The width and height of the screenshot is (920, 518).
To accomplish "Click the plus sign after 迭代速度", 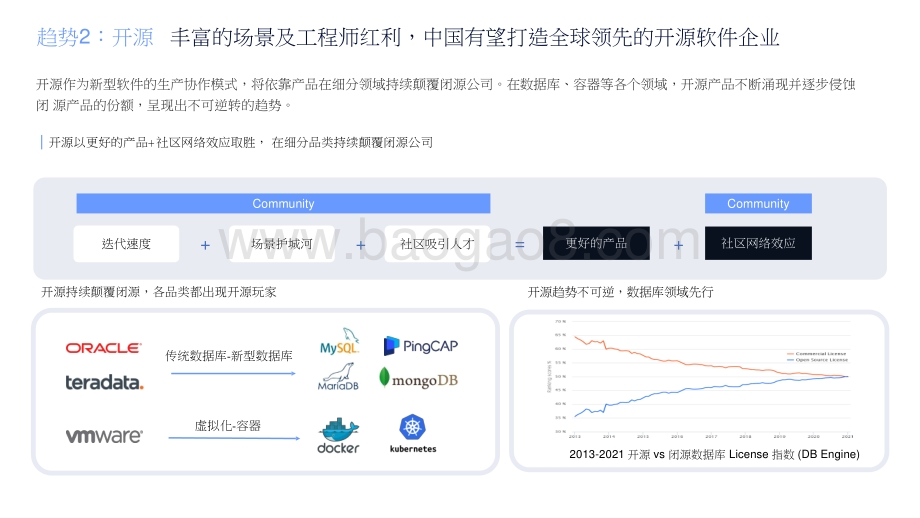I will (x=205, y=245).
